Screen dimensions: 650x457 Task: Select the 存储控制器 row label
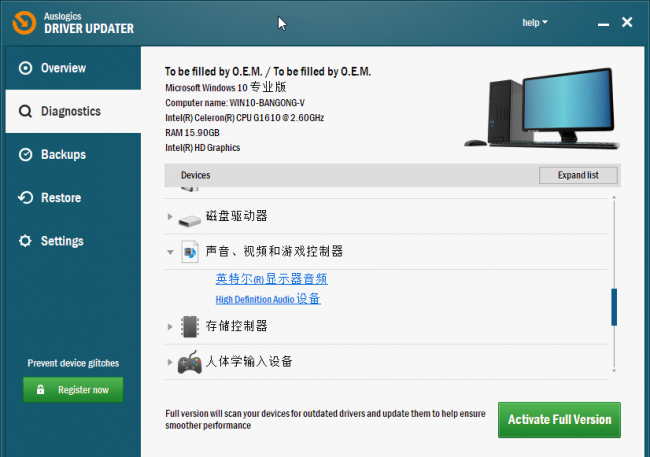click(x=237, y=326)
